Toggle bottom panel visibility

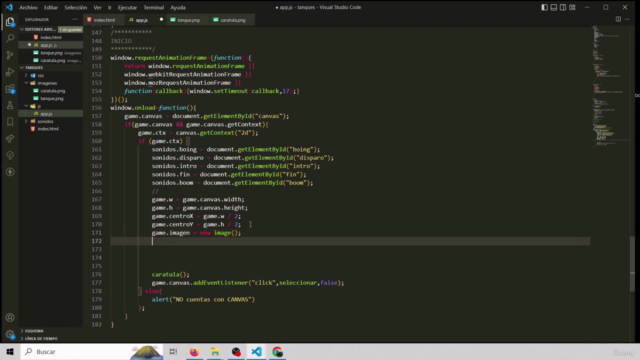553,7
